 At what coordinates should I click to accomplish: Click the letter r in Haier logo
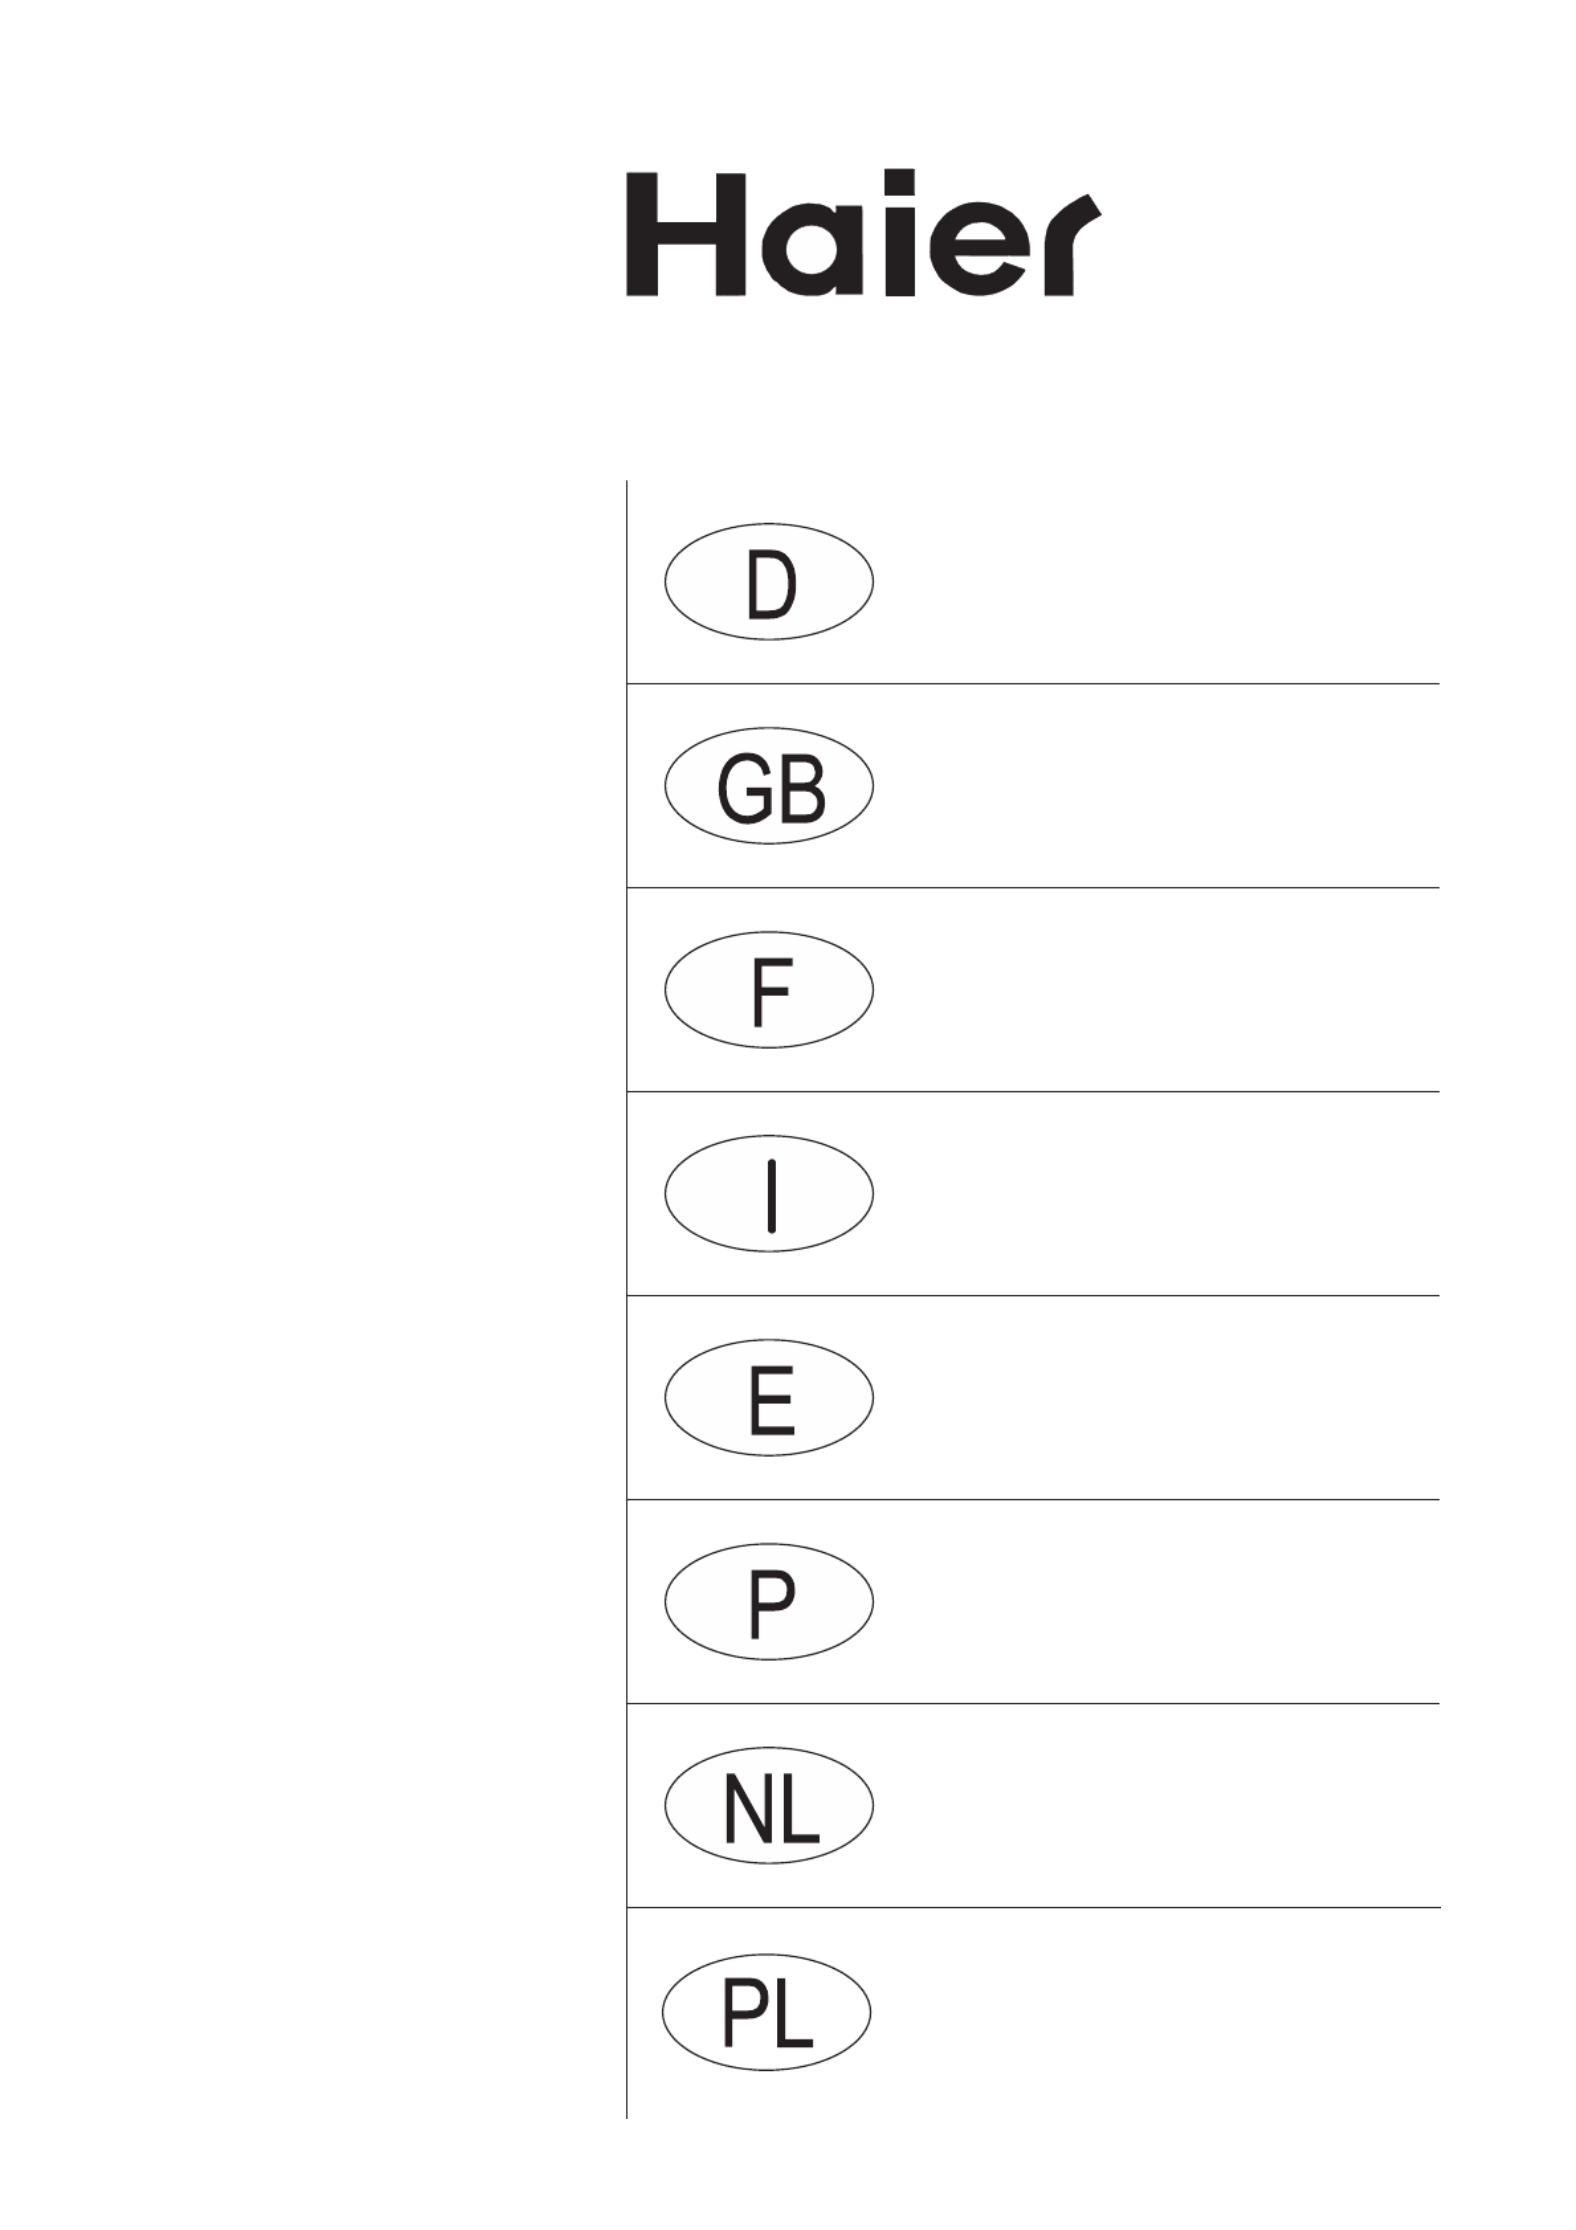[x=1072, y=245]
